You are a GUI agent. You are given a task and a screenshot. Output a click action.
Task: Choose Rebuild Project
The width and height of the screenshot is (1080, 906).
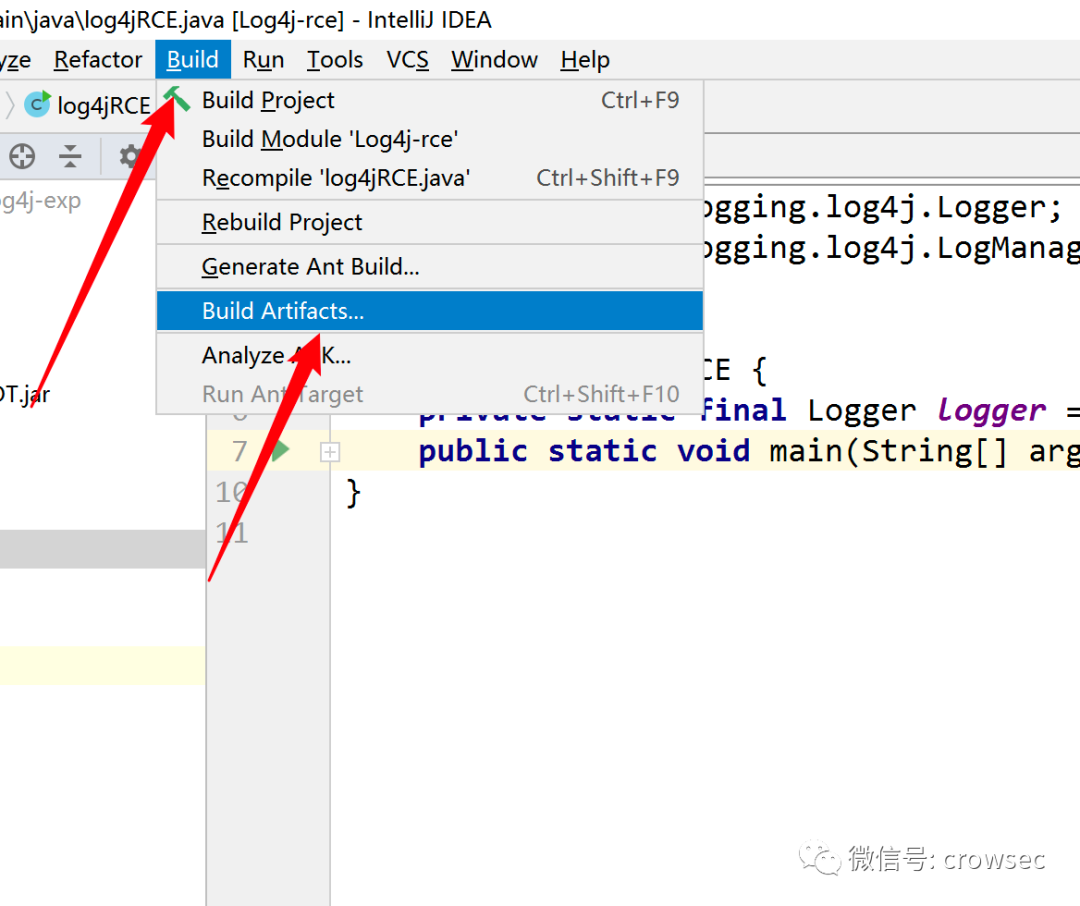click(x=430, y=222)
